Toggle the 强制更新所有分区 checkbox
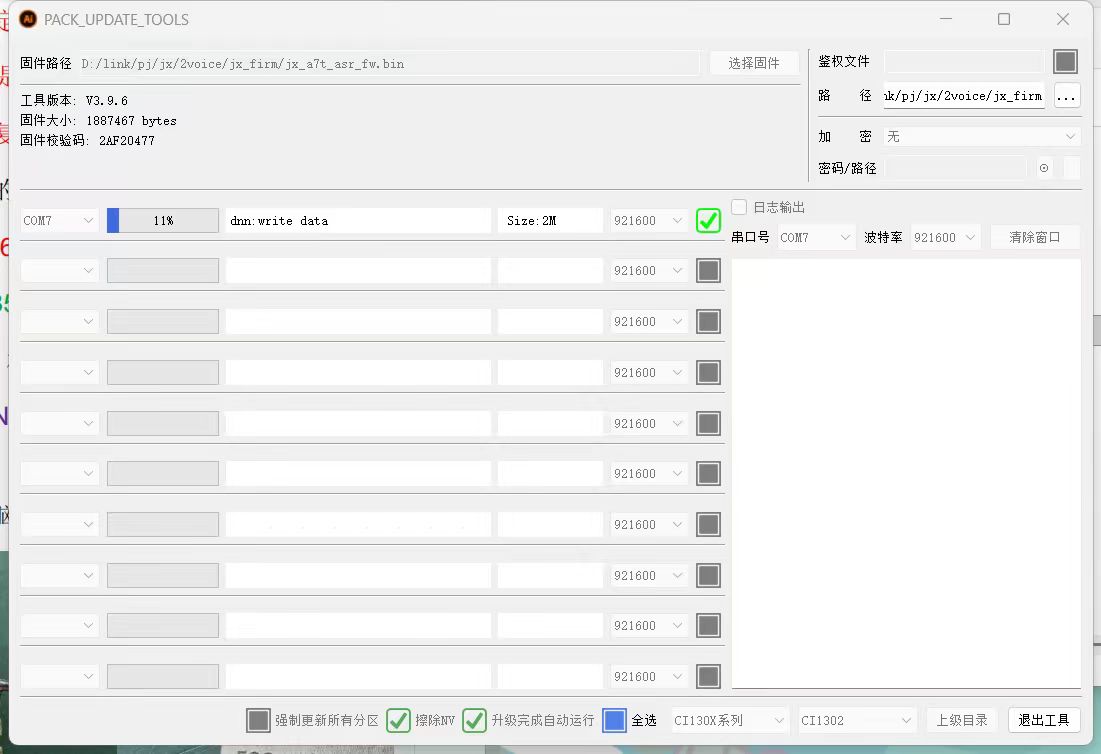The height and width of the screenshot is (754, 1101). coord(258,719)
